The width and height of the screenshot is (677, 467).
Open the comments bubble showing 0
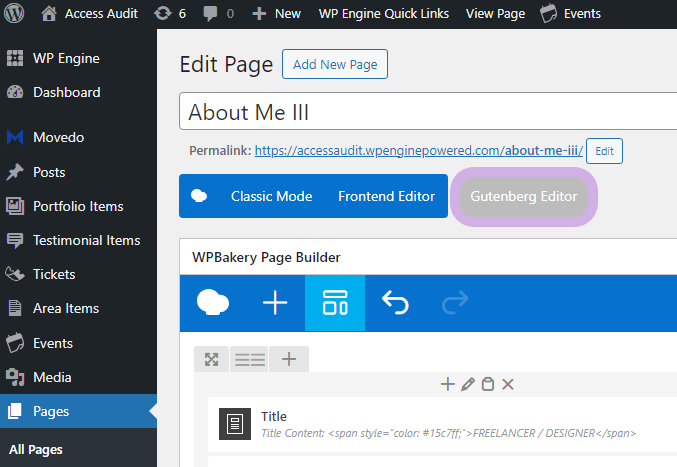pos(218,13)
